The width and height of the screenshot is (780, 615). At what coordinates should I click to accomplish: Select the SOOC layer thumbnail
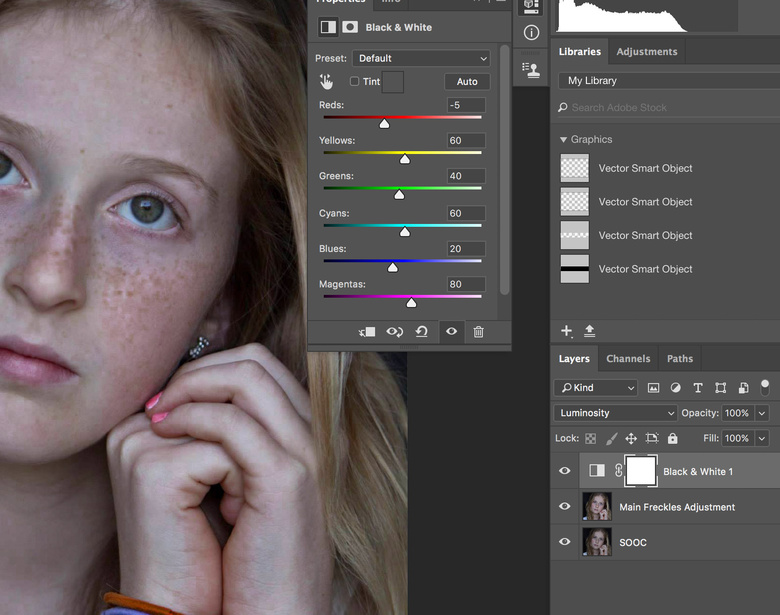[x=597, y=541]
